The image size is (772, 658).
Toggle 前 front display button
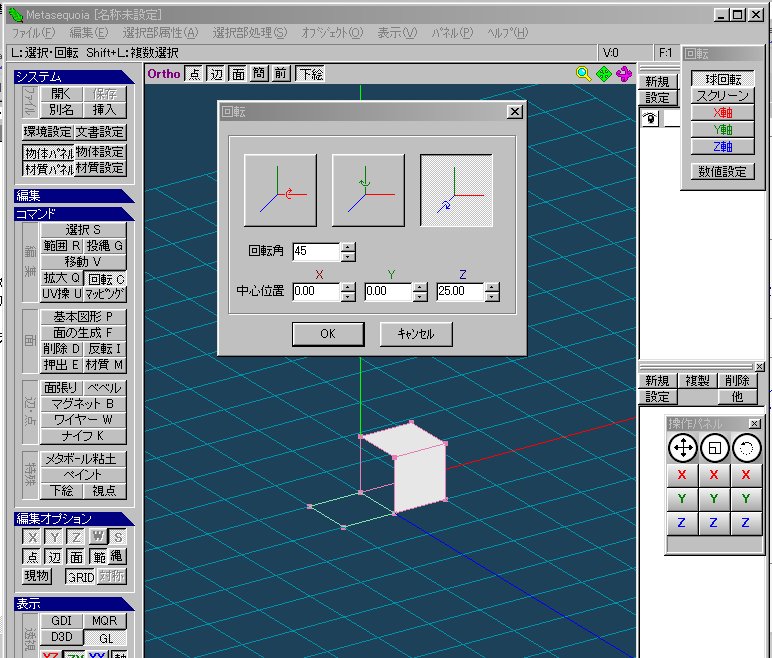(x=281, y=74)
